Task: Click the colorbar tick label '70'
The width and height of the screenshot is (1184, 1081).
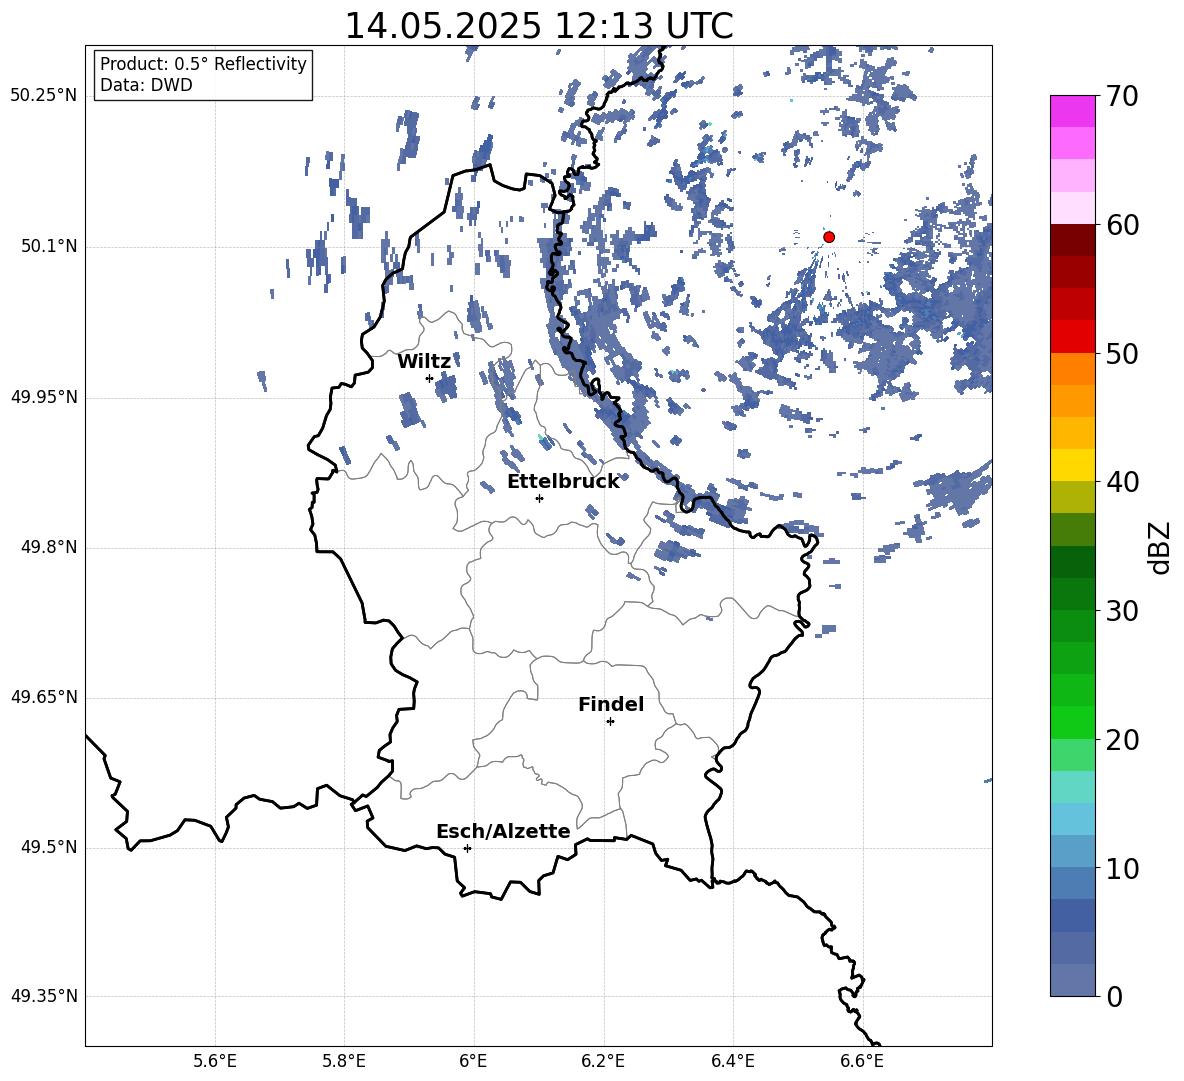Action: [1122, 96]
